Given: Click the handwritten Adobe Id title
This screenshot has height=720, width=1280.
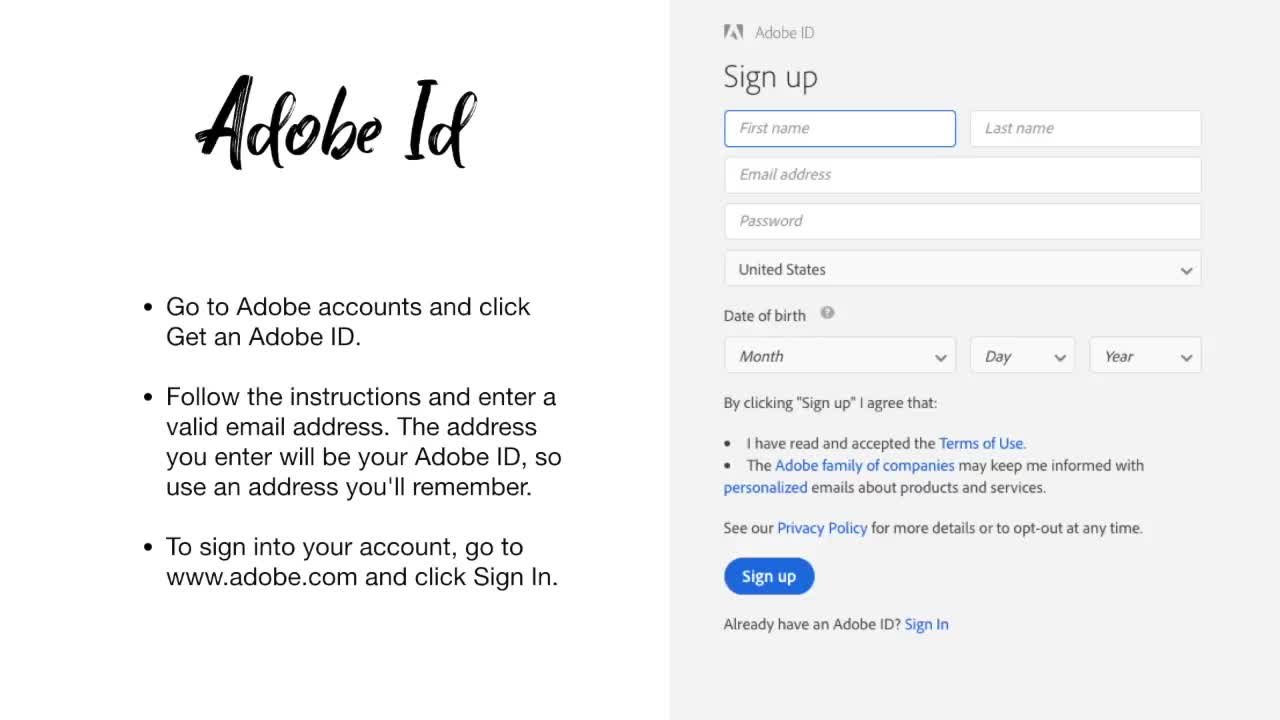Looking at the screenshot, I should [336, 125].
